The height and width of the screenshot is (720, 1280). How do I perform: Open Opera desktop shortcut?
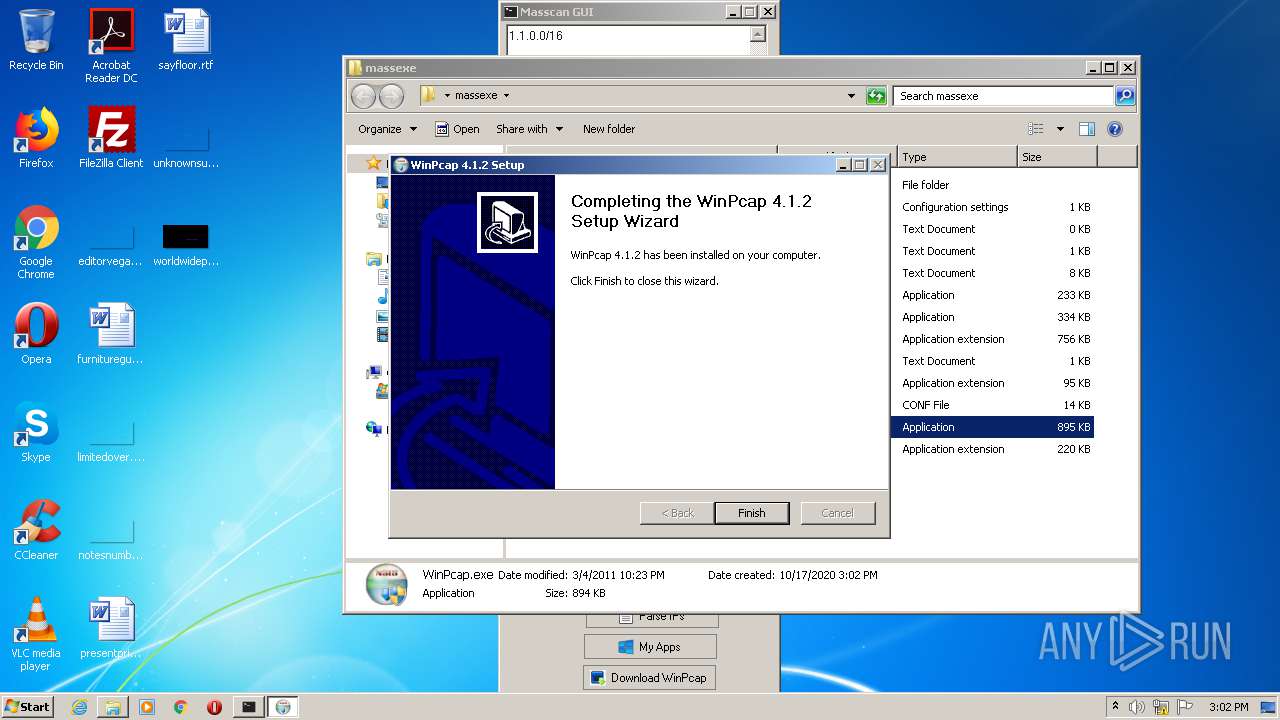pos(36,334)
